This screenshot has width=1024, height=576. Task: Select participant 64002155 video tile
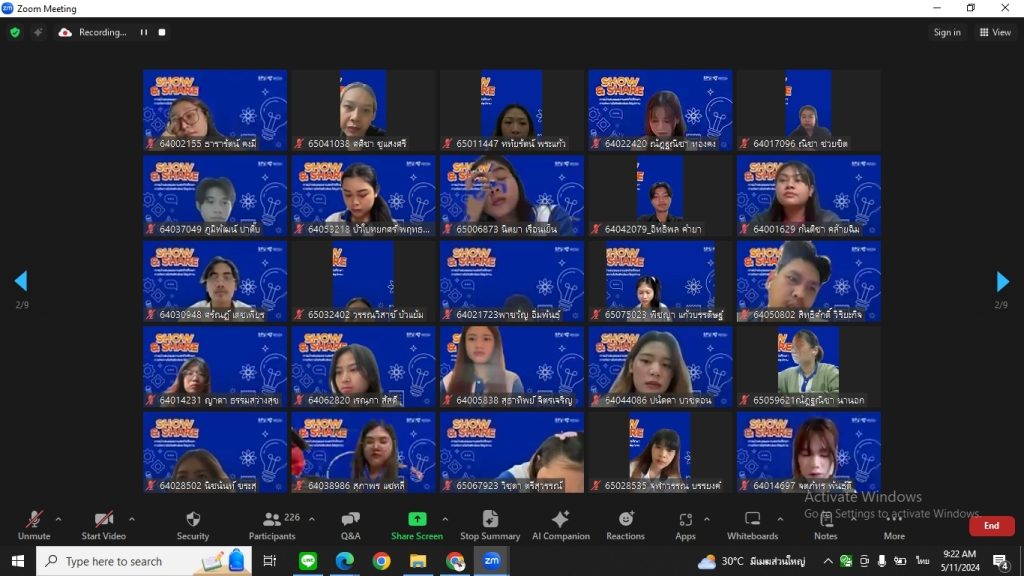(x=215, y=110)
